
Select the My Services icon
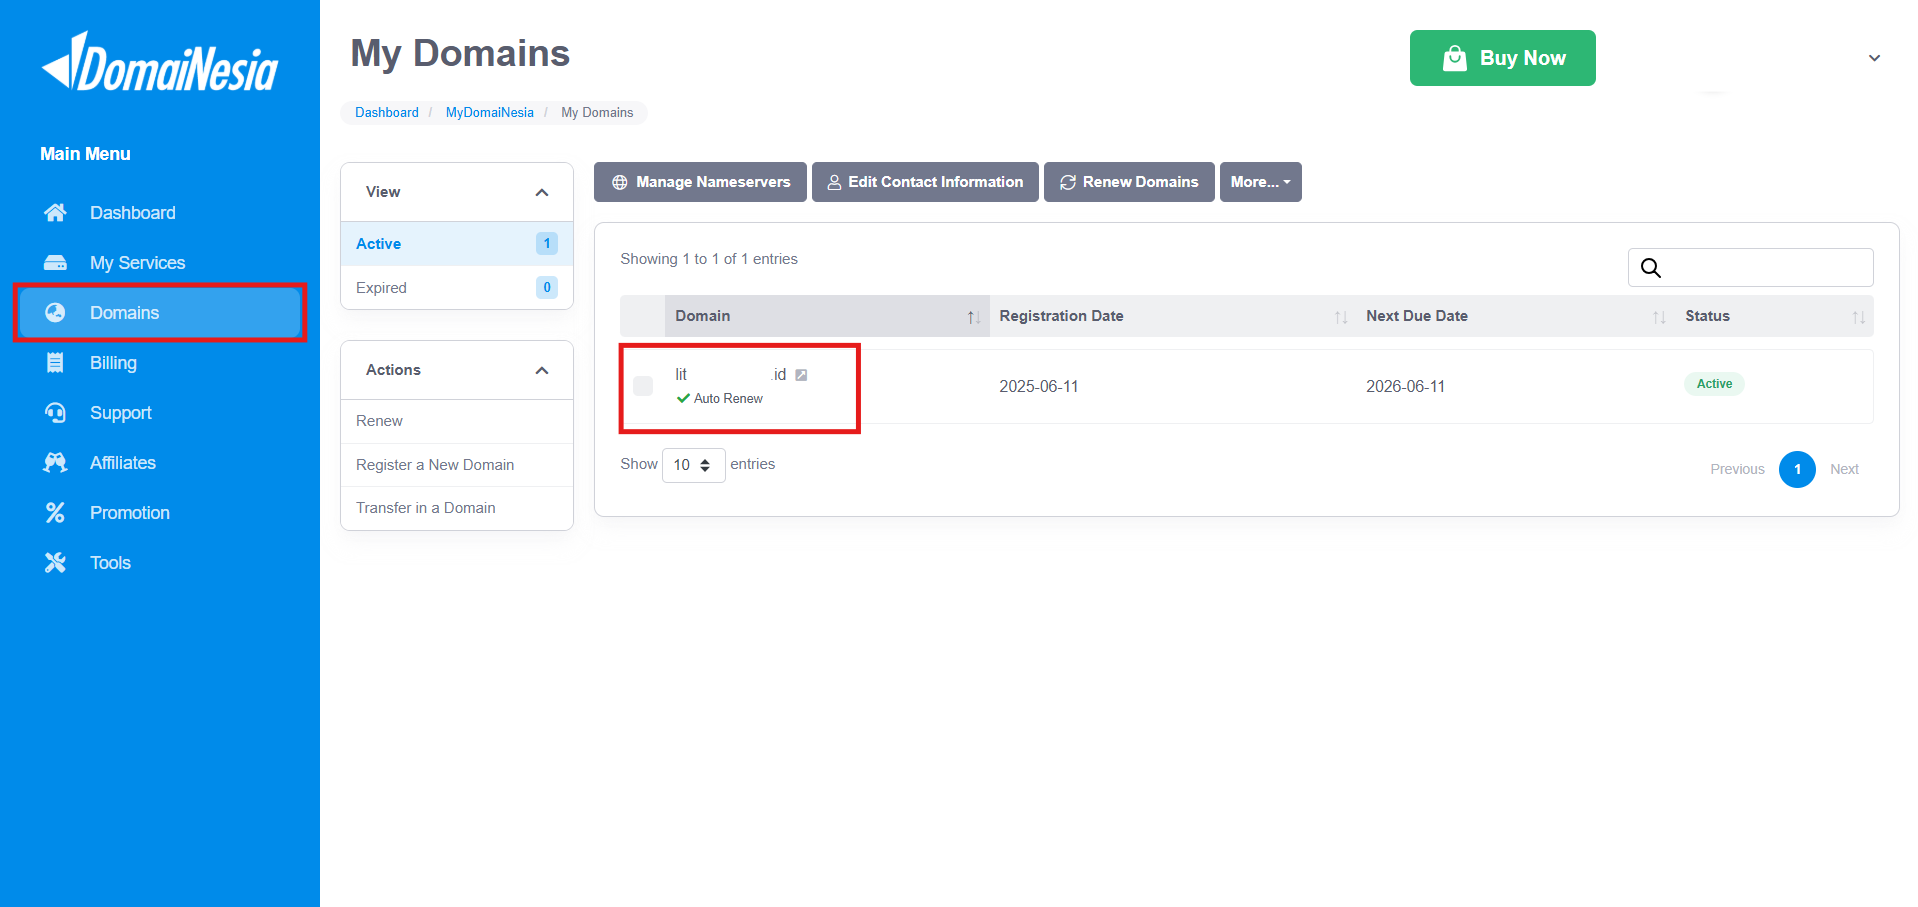point(56,262)
